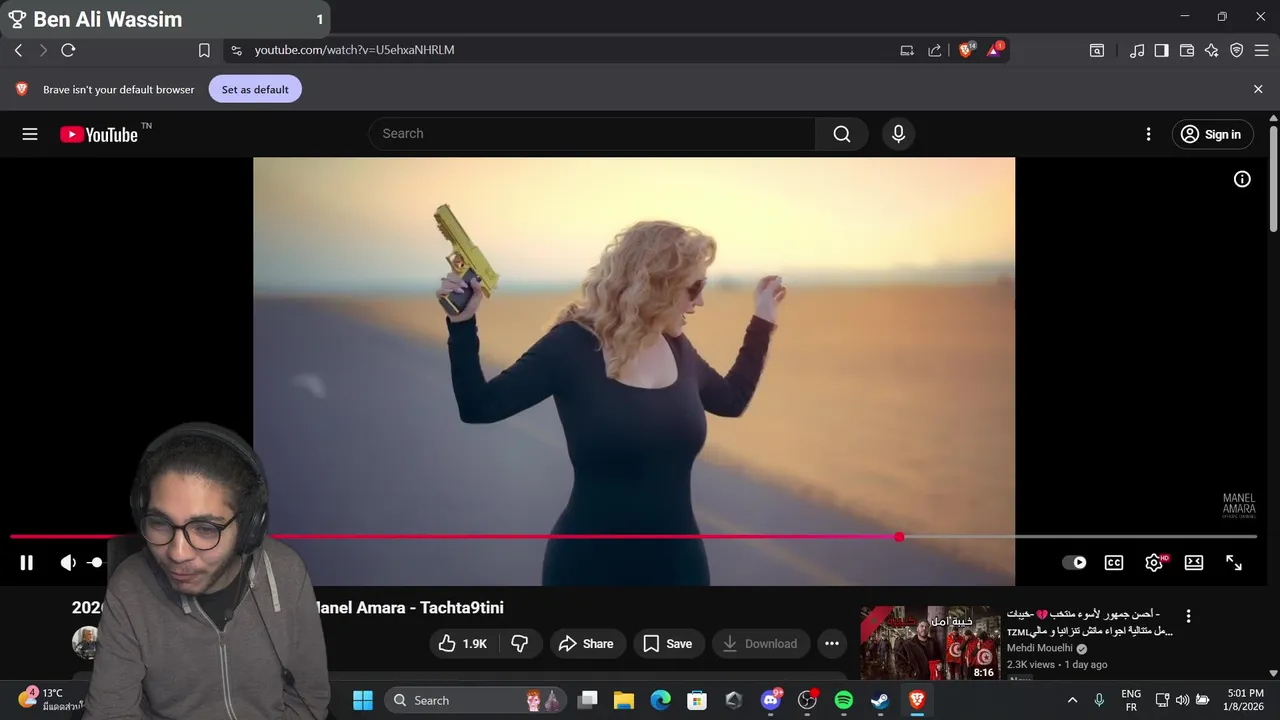
Task: Click the share page icon in address bar
Action: tap(935, 50)
